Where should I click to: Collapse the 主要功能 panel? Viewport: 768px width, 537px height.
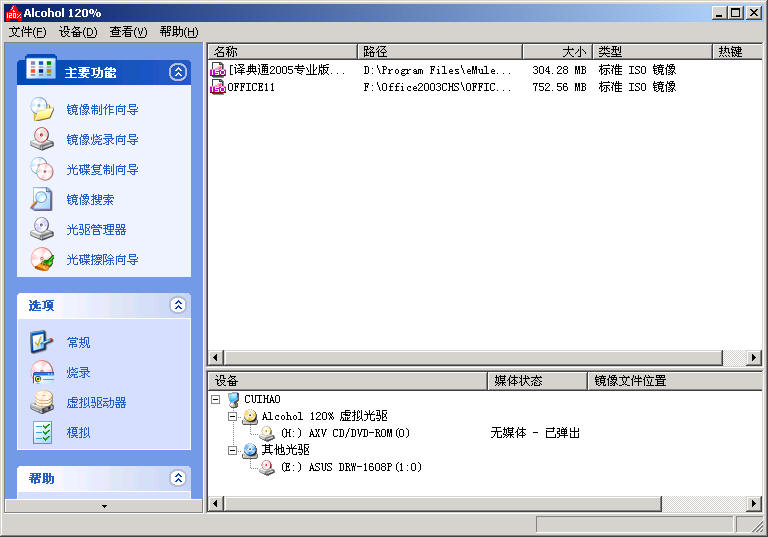[178, 72]
